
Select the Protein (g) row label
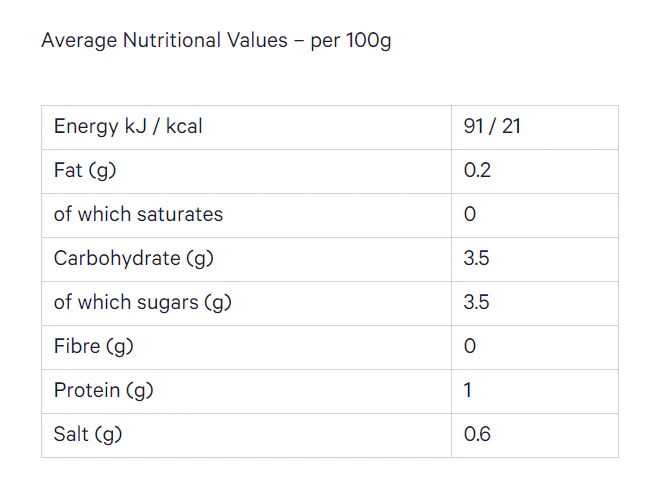pyautogui.click(x=104, y=390)
